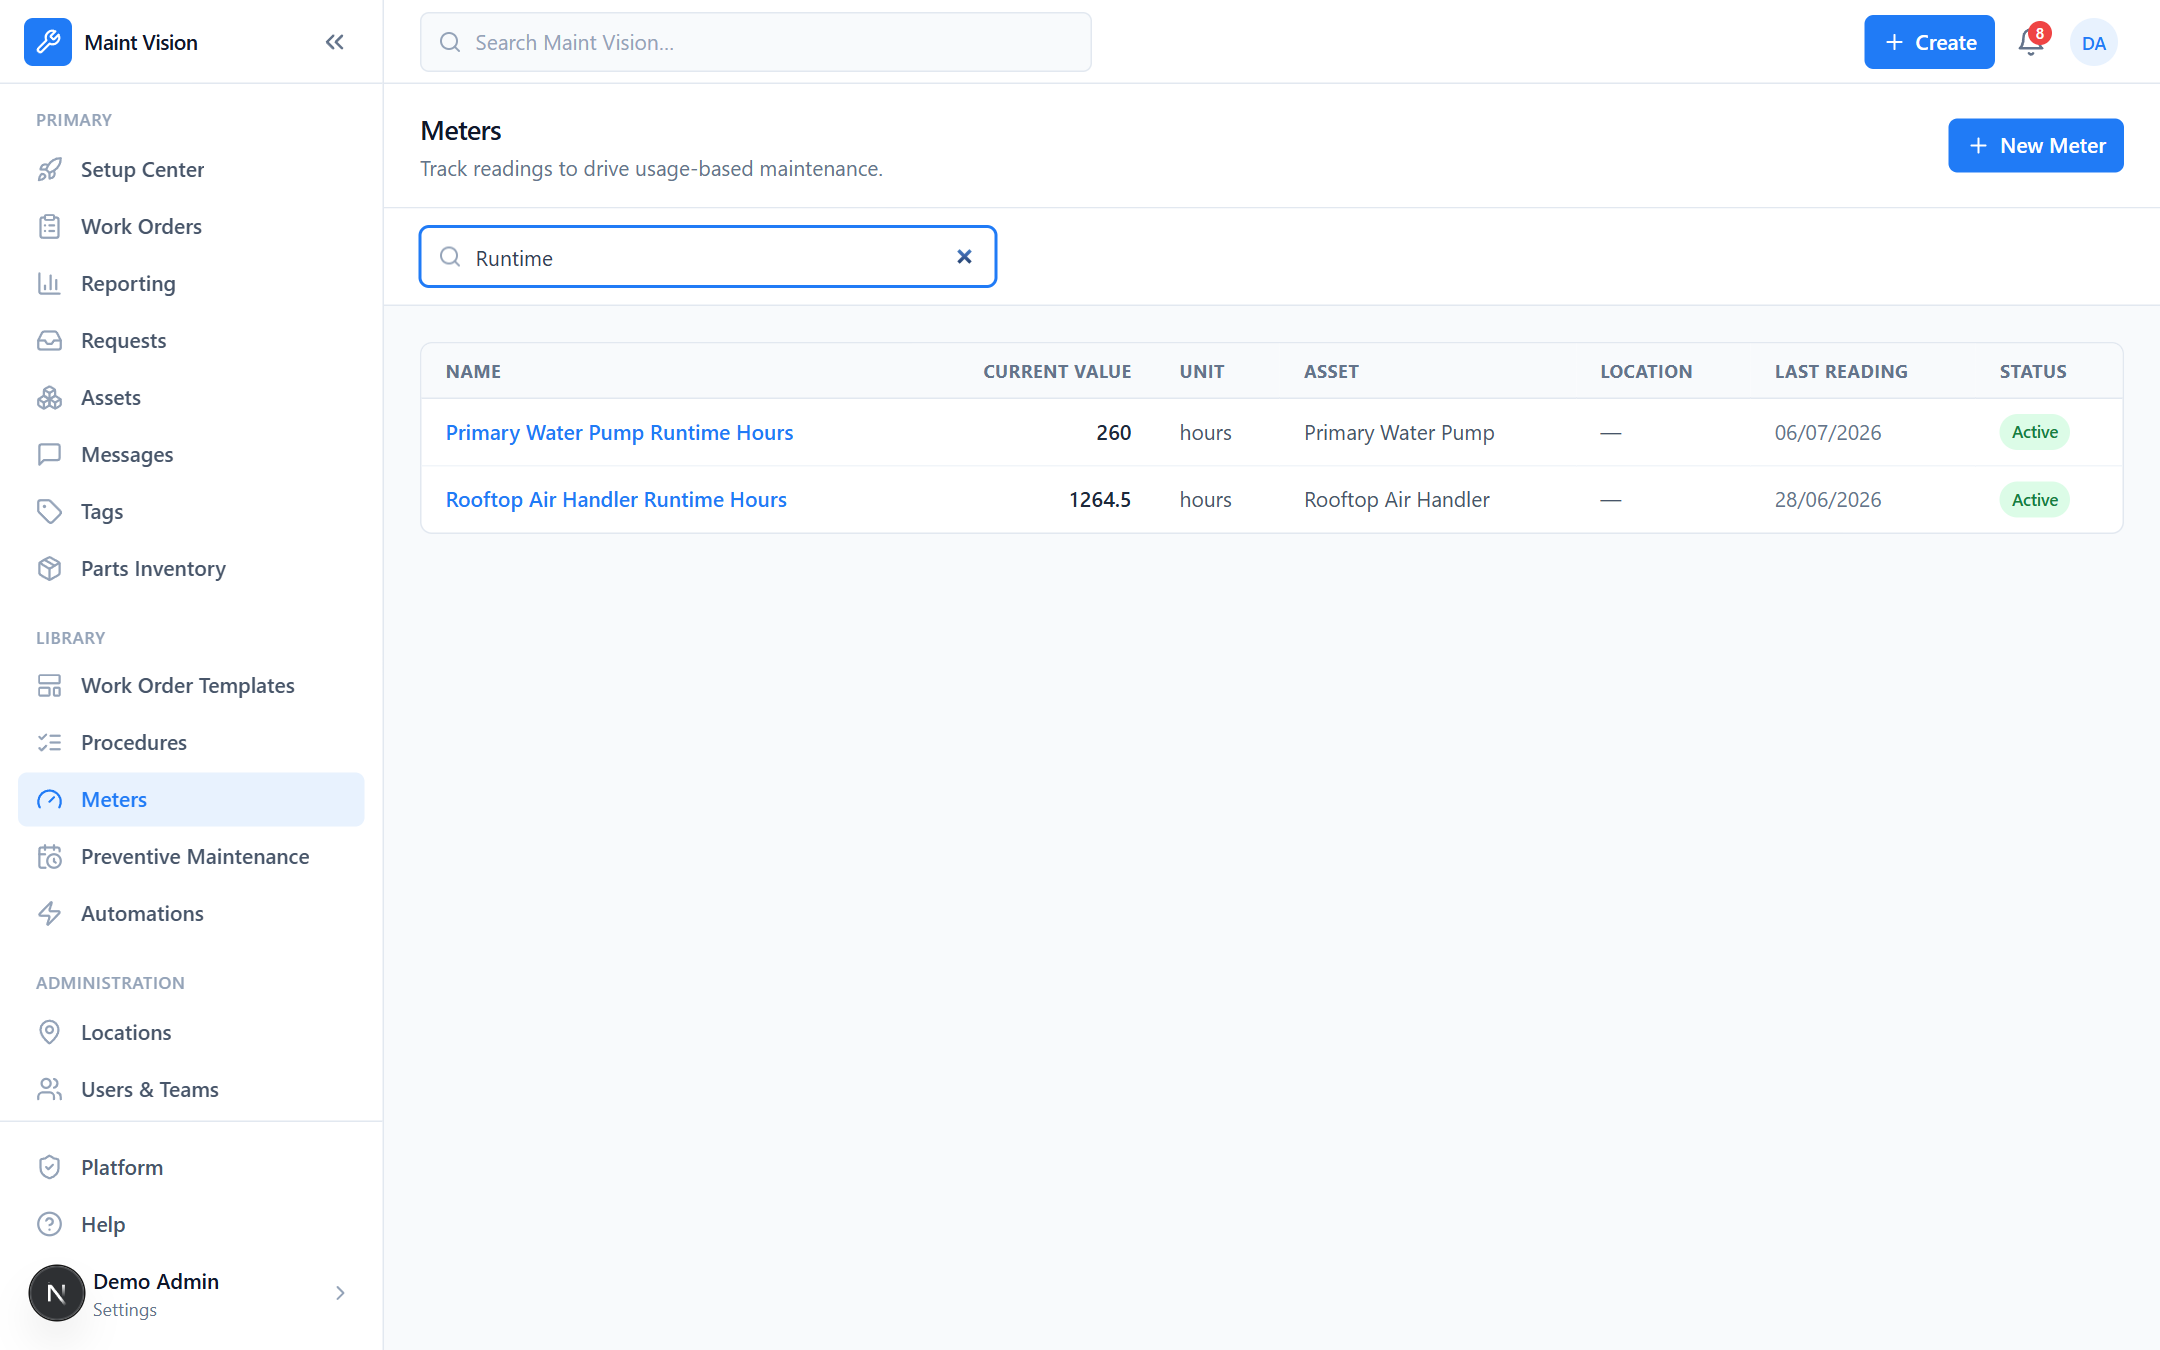Go to Work Orders in sidebar
Image resolution: width=2160 pixels, height=1350 pixels.
coord(191,227)
